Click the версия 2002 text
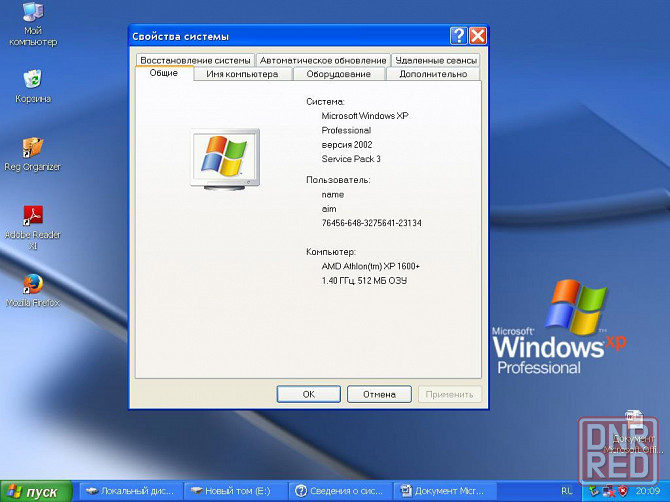The image size is (670, 502). point(347,145)
